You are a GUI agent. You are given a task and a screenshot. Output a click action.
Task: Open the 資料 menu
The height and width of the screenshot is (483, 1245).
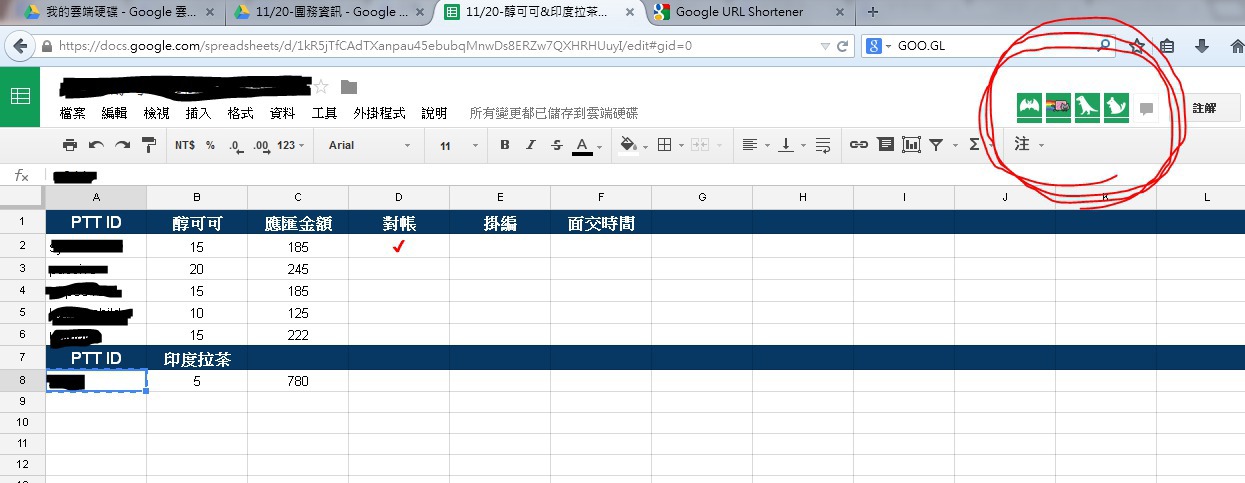pos(283,114)
